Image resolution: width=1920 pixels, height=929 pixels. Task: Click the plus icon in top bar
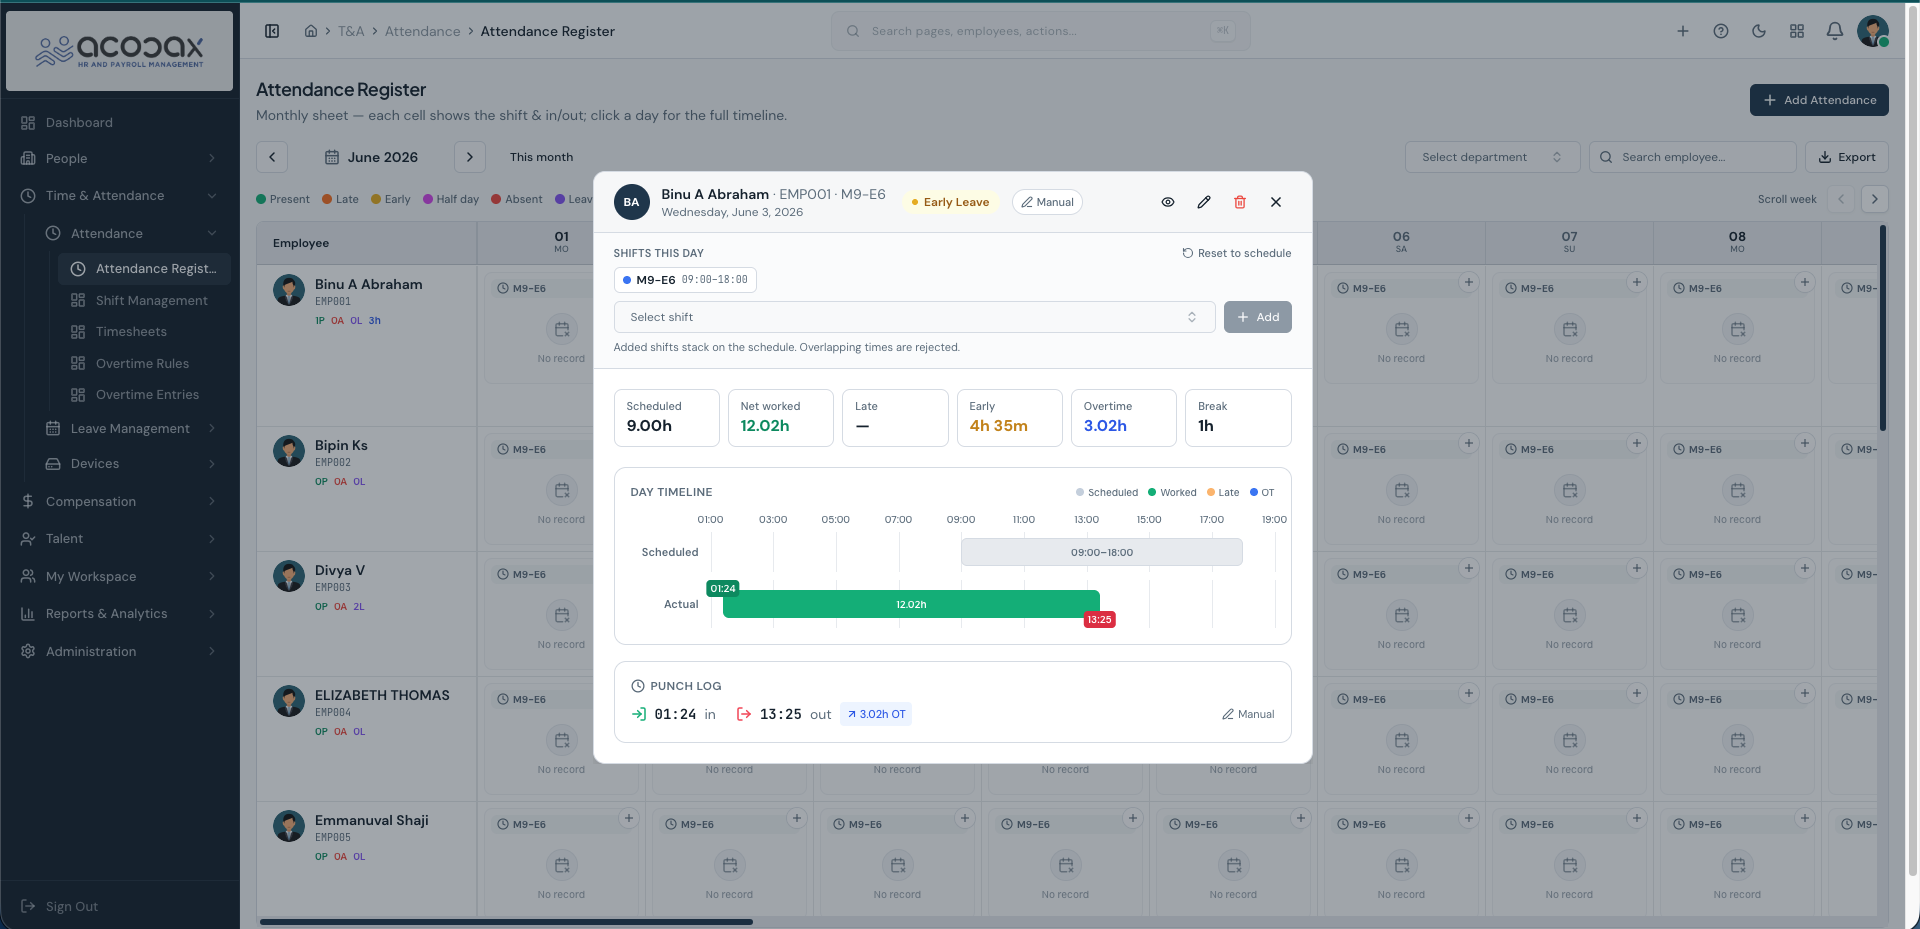1683,31
